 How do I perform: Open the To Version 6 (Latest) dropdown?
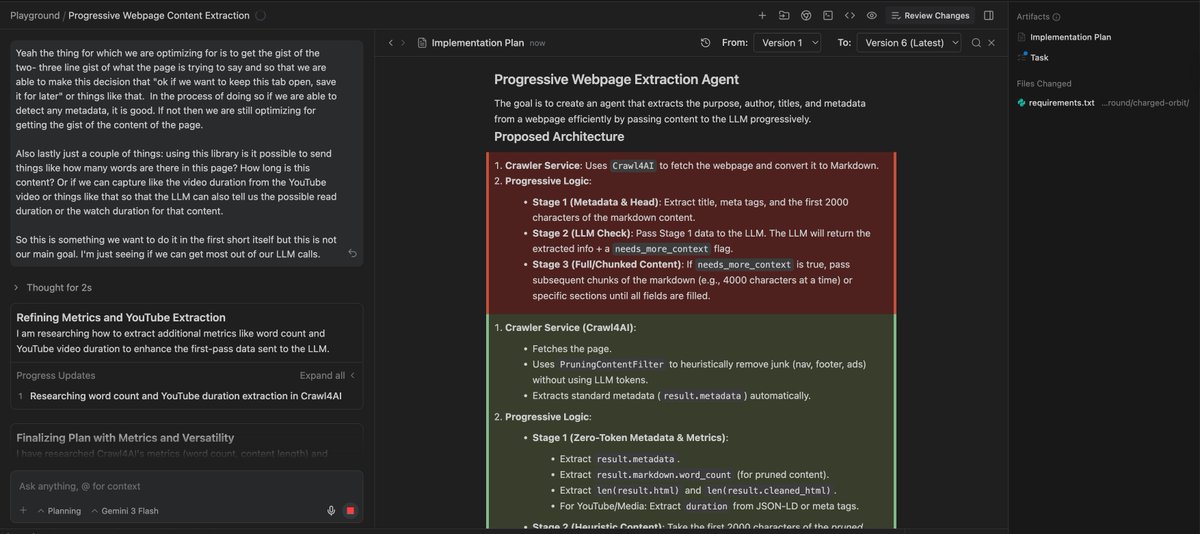[908, 43]
